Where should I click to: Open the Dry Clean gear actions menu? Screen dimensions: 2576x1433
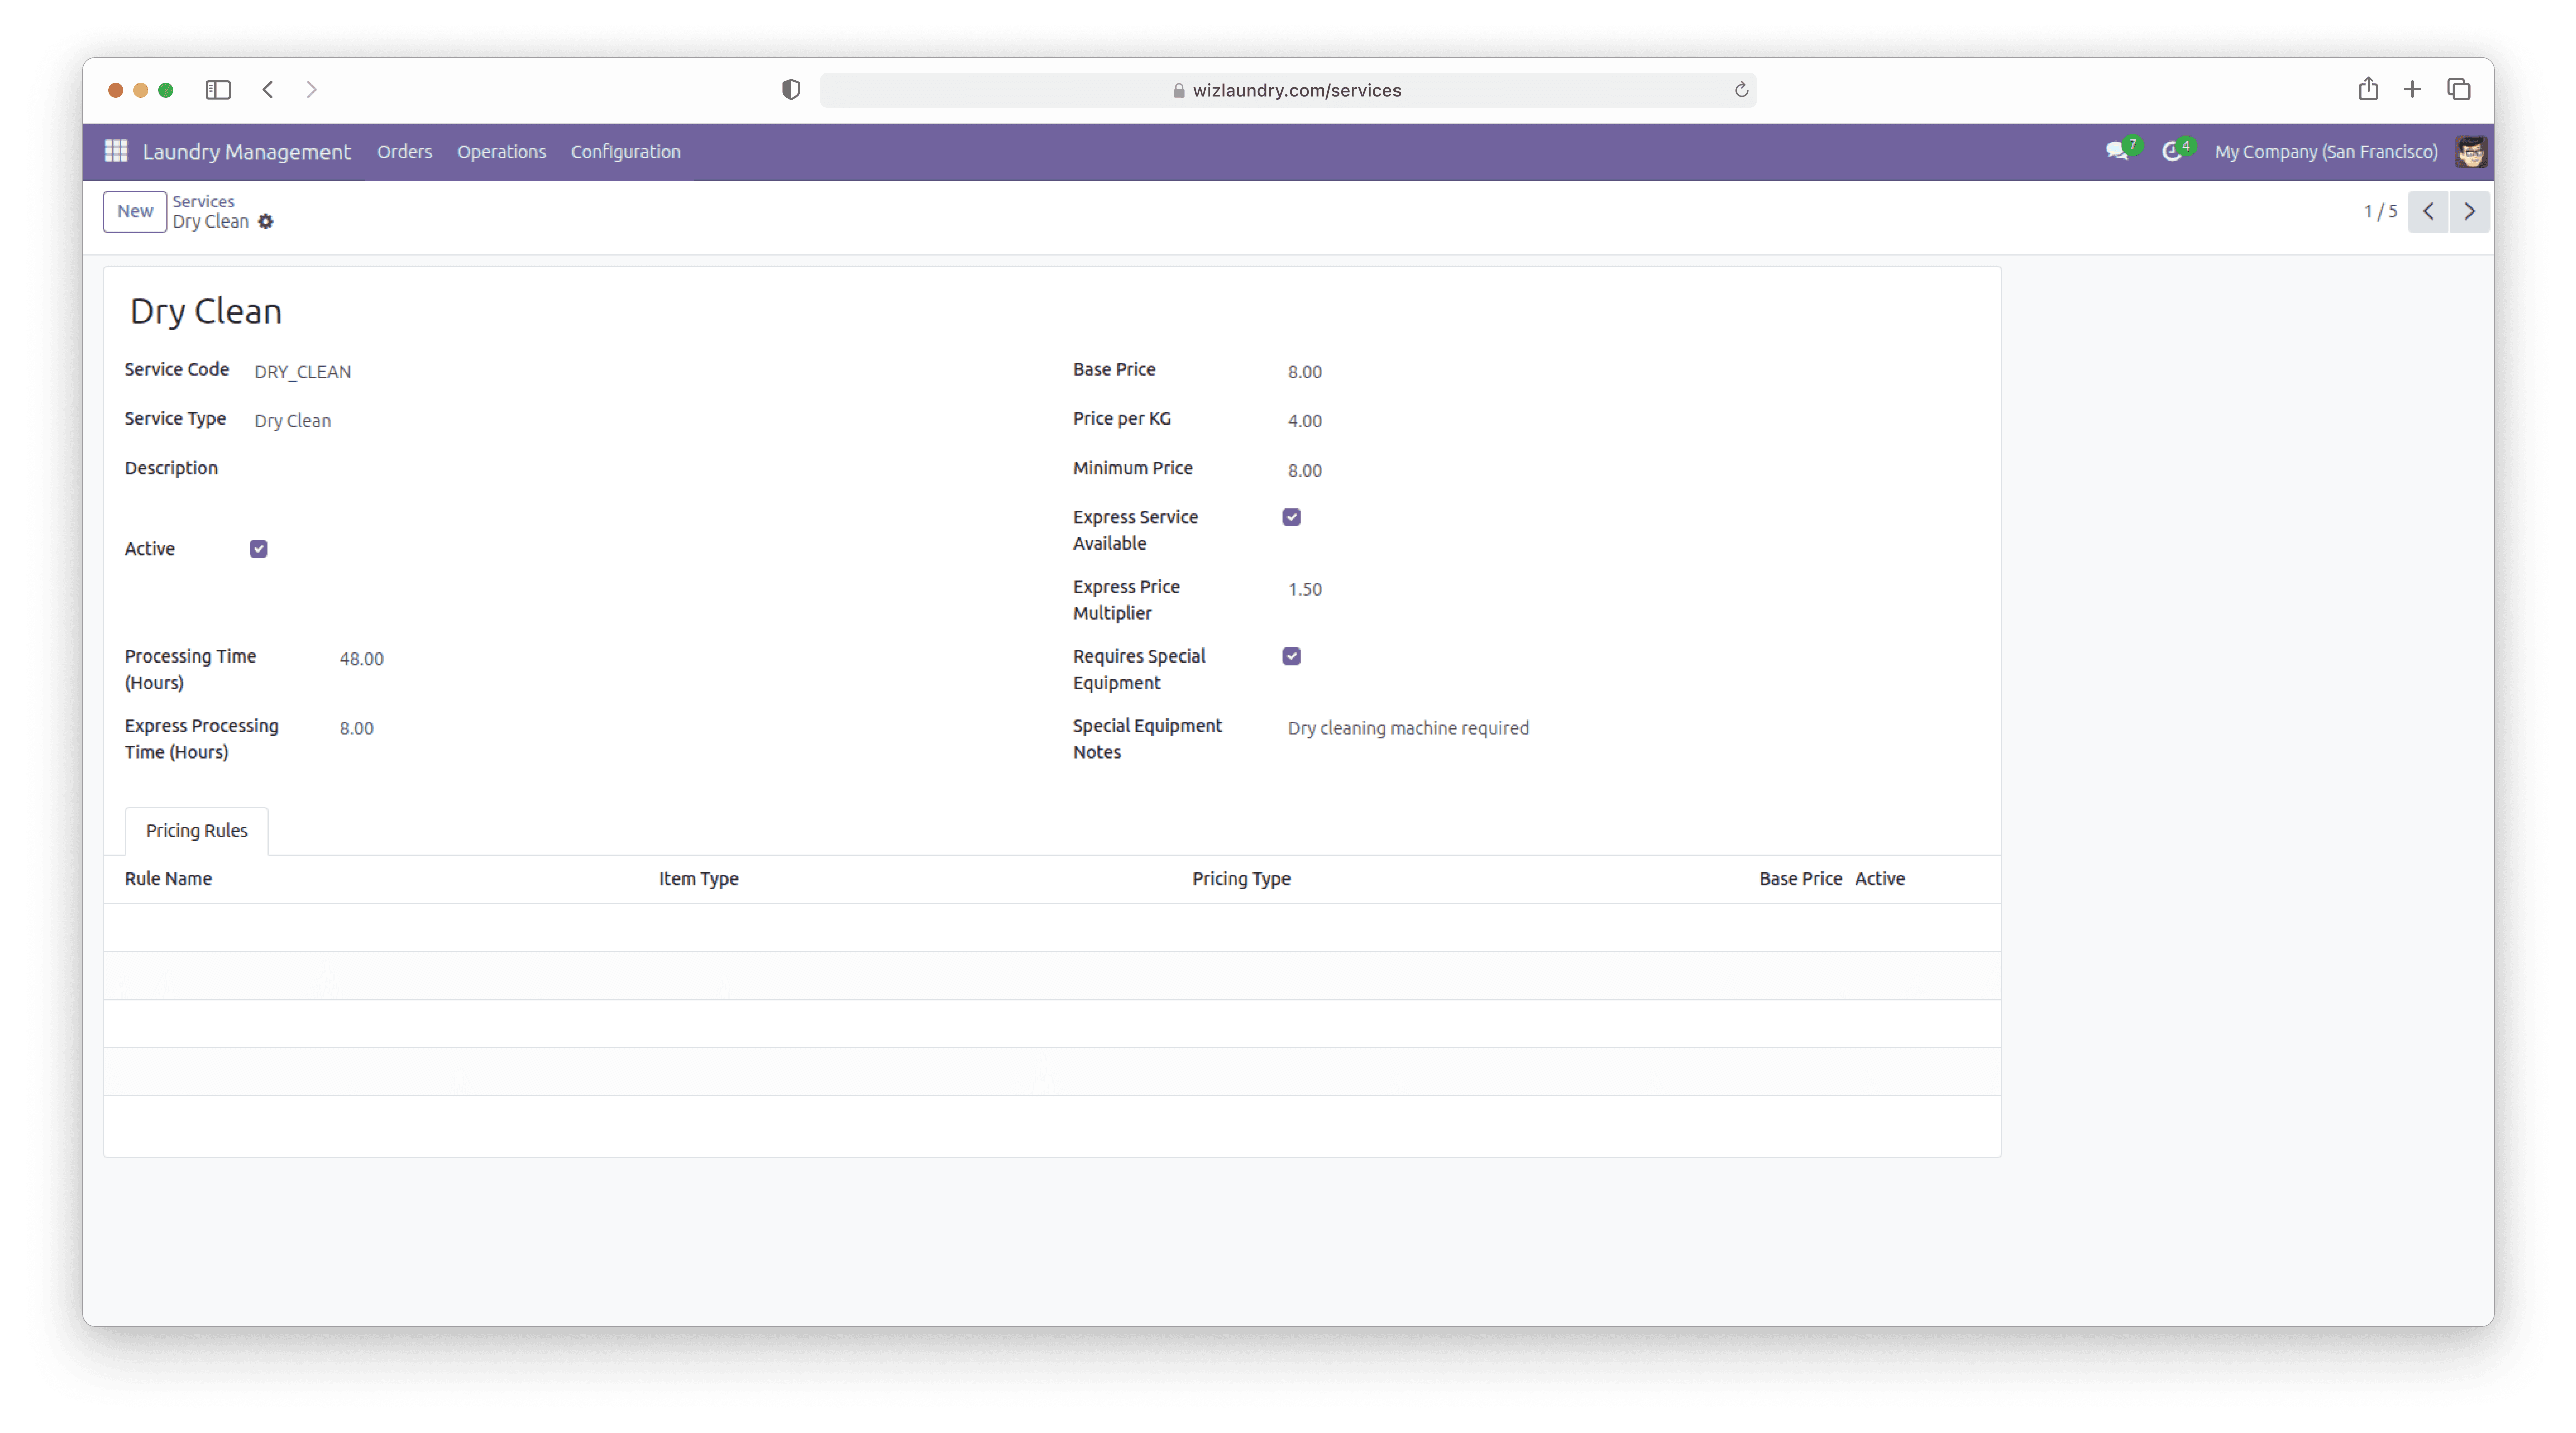click(x=265, y=222)
